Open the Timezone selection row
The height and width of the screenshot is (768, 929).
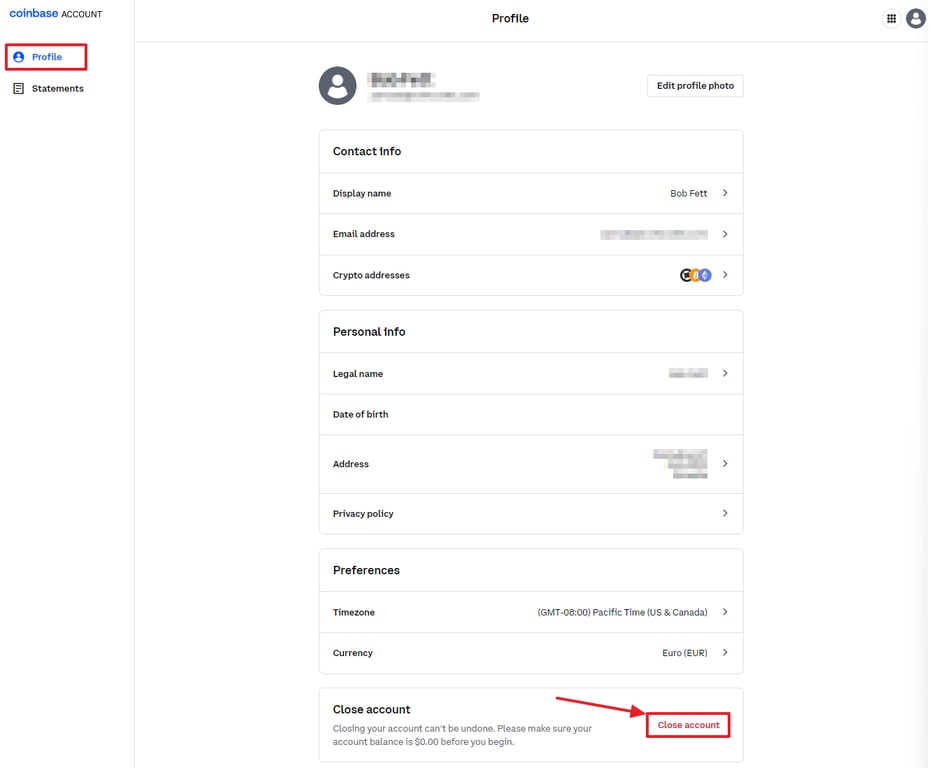[x=530, y=612]
